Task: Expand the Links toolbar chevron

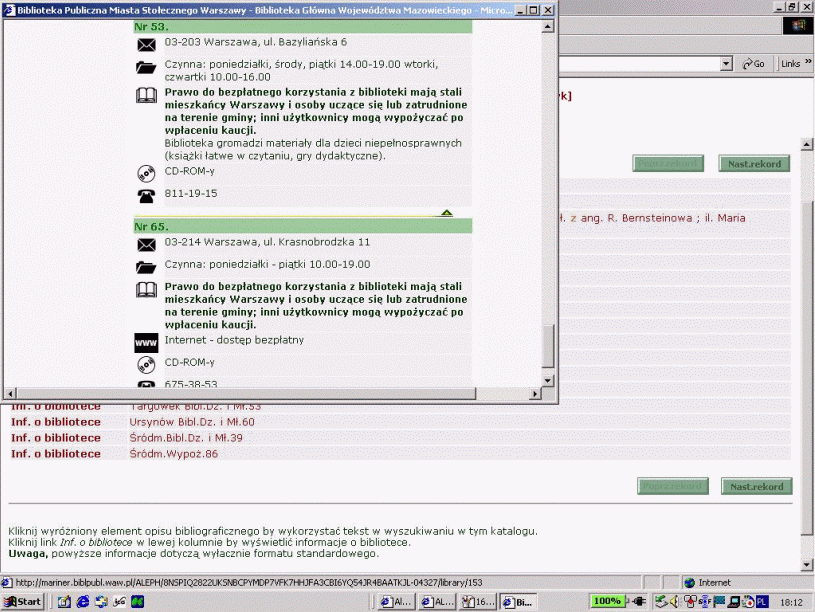Action: (806, 64)
